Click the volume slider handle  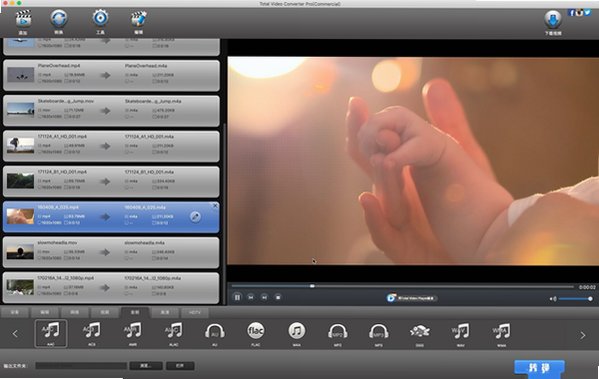tap(590, 299)
